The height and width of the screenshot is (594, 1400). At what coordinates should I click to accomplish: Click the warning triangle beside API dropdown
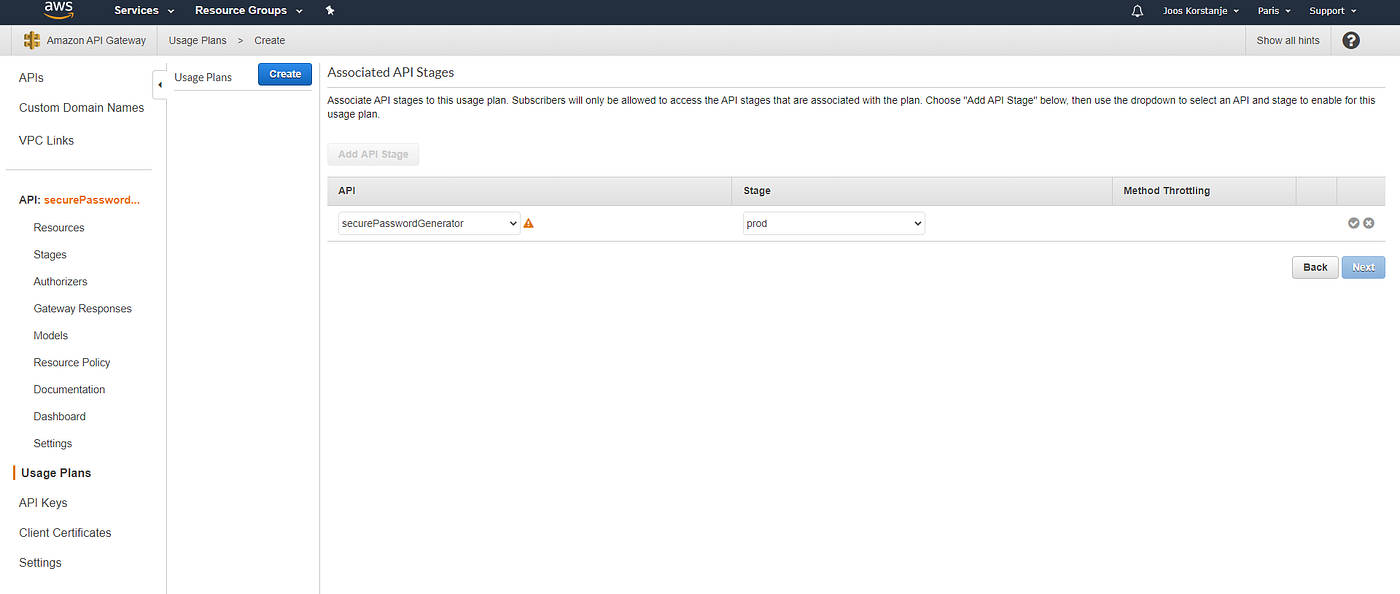529,224
